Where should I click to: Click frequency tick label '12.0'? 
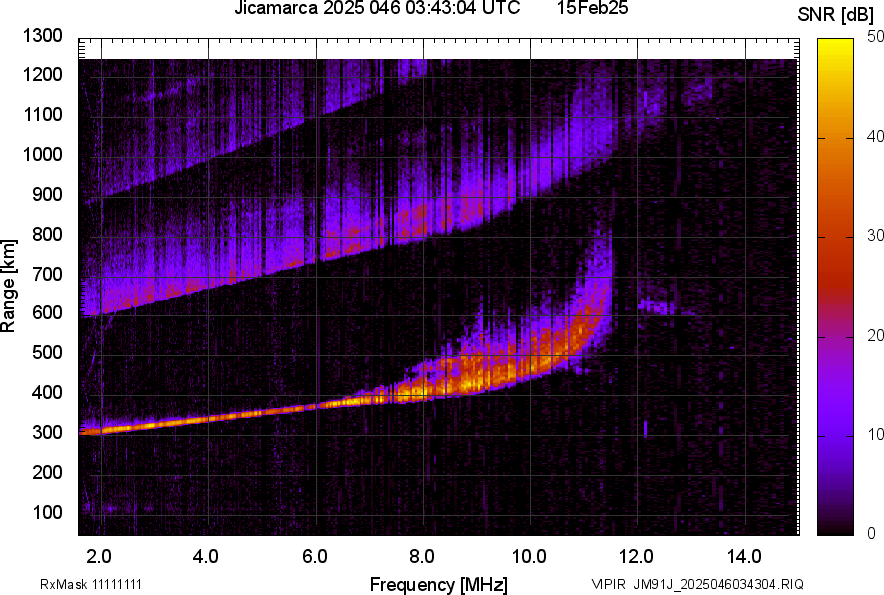(636, 557)
